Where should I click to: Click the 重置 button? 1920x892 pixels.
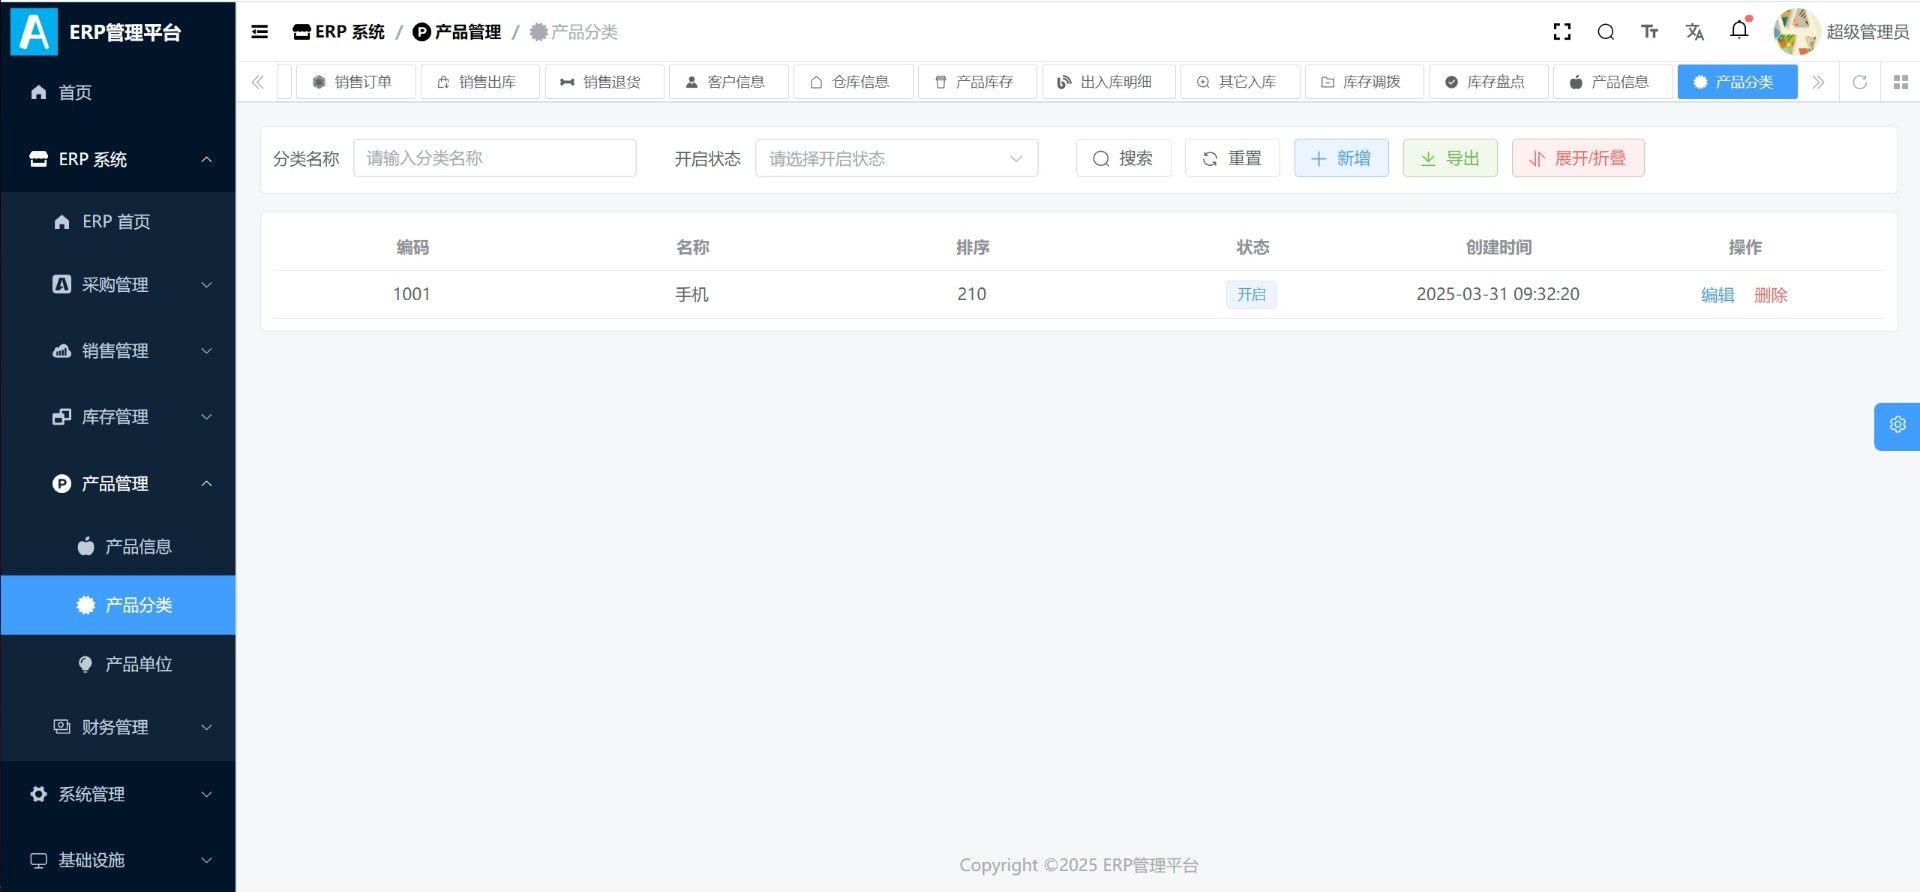pyautogui.click(x=1233, y=158)
